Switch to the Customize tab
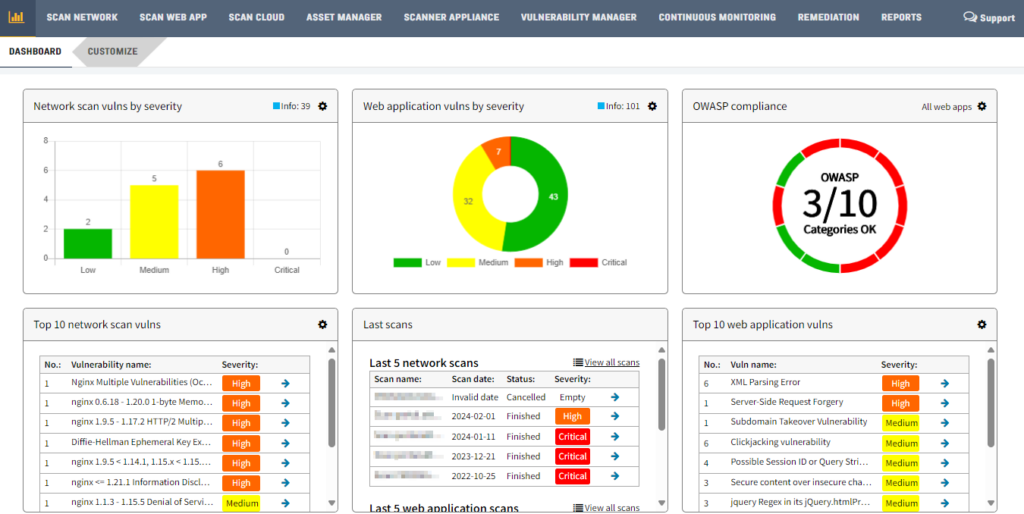 [112, 51]
